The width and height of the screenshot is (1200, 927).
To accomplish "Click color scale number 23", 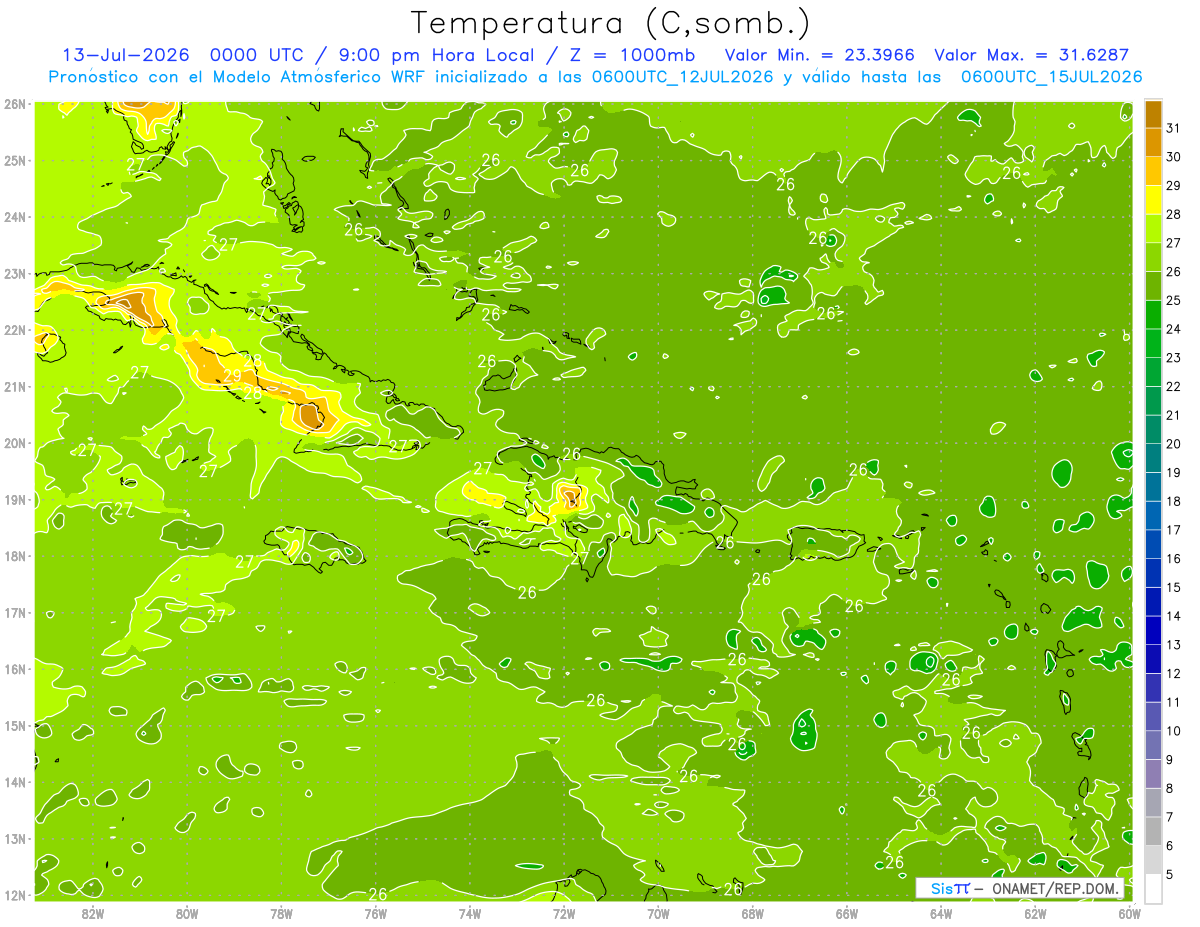I will pyautogui.click(x=1173, y=357).
